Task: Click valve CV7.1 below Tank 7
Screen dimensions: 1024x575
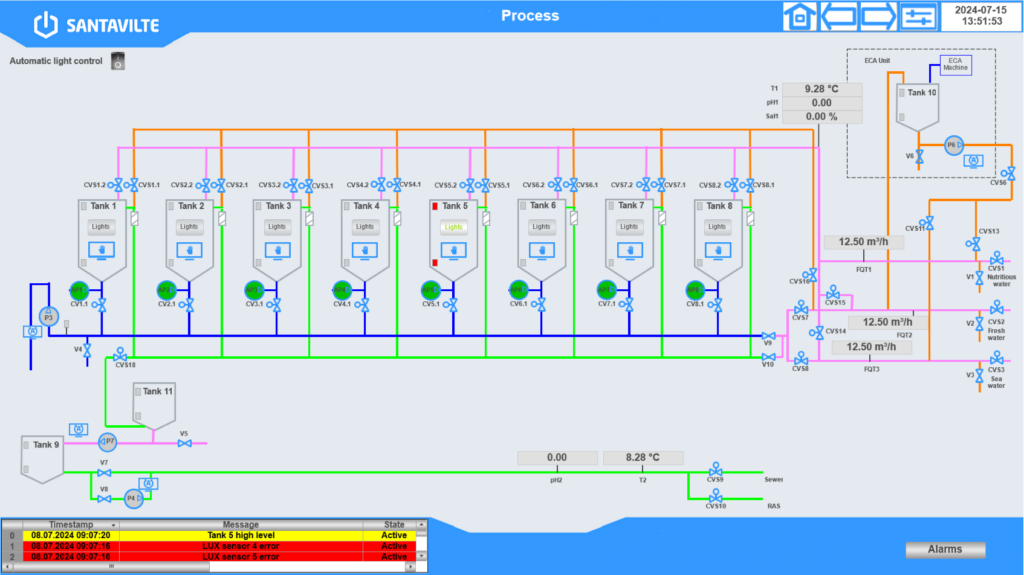Action: point(628,304)
